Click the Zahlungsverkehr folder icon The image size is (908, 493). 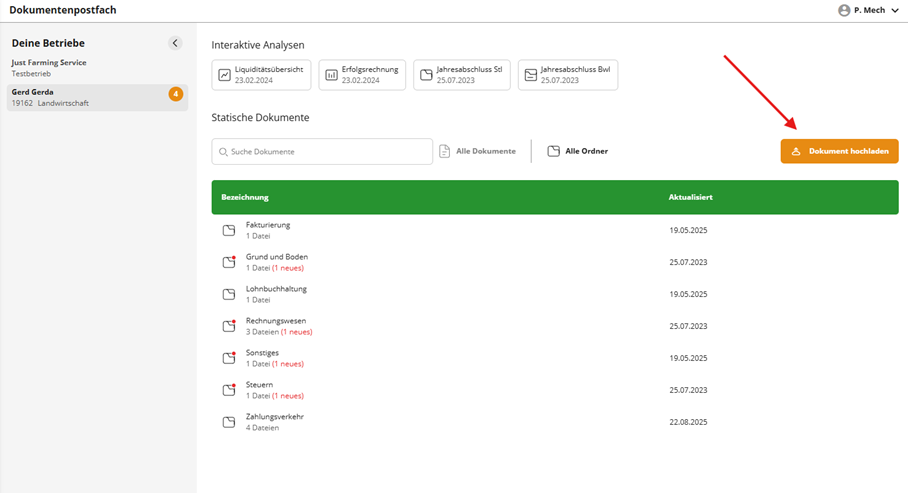tap(229, 422)
